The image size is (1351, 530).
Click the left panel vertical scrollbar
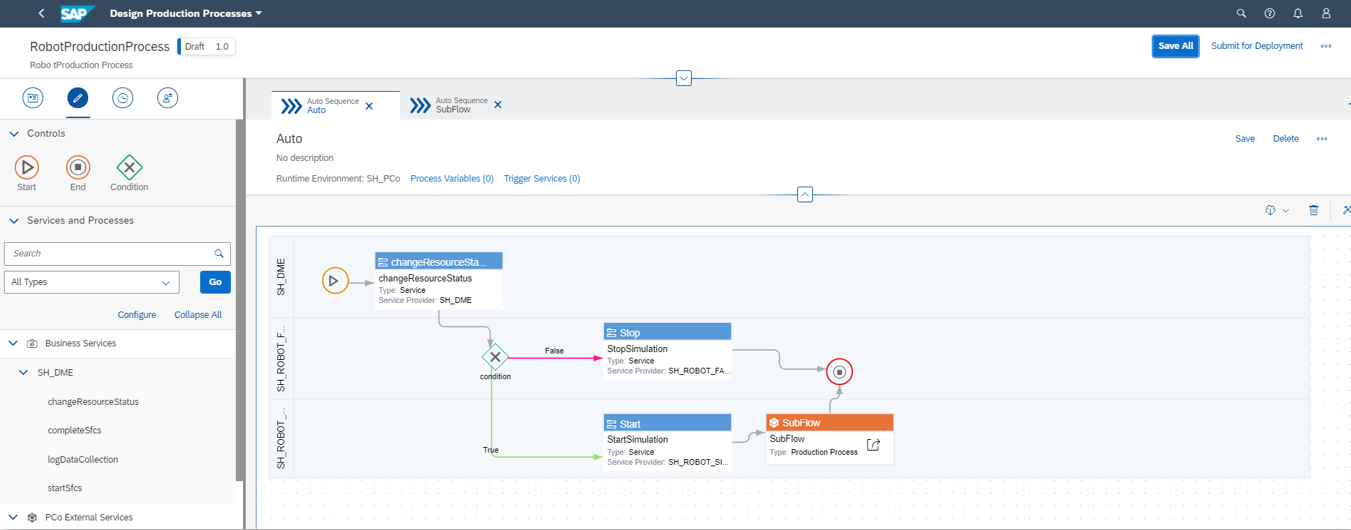coord(240,300)
